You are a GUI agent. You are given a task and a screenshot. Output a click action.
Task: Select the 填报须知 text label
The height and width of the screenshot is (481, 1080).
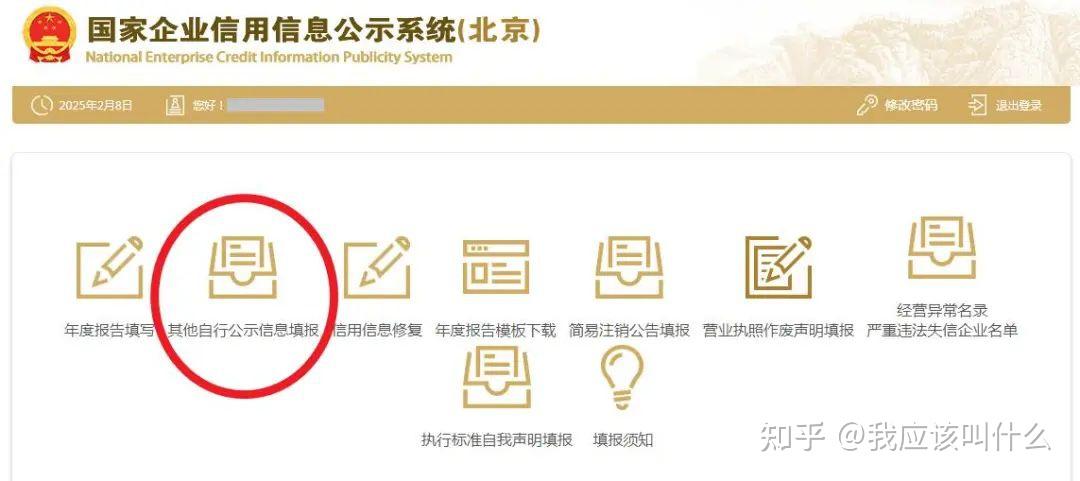point(623,440)
